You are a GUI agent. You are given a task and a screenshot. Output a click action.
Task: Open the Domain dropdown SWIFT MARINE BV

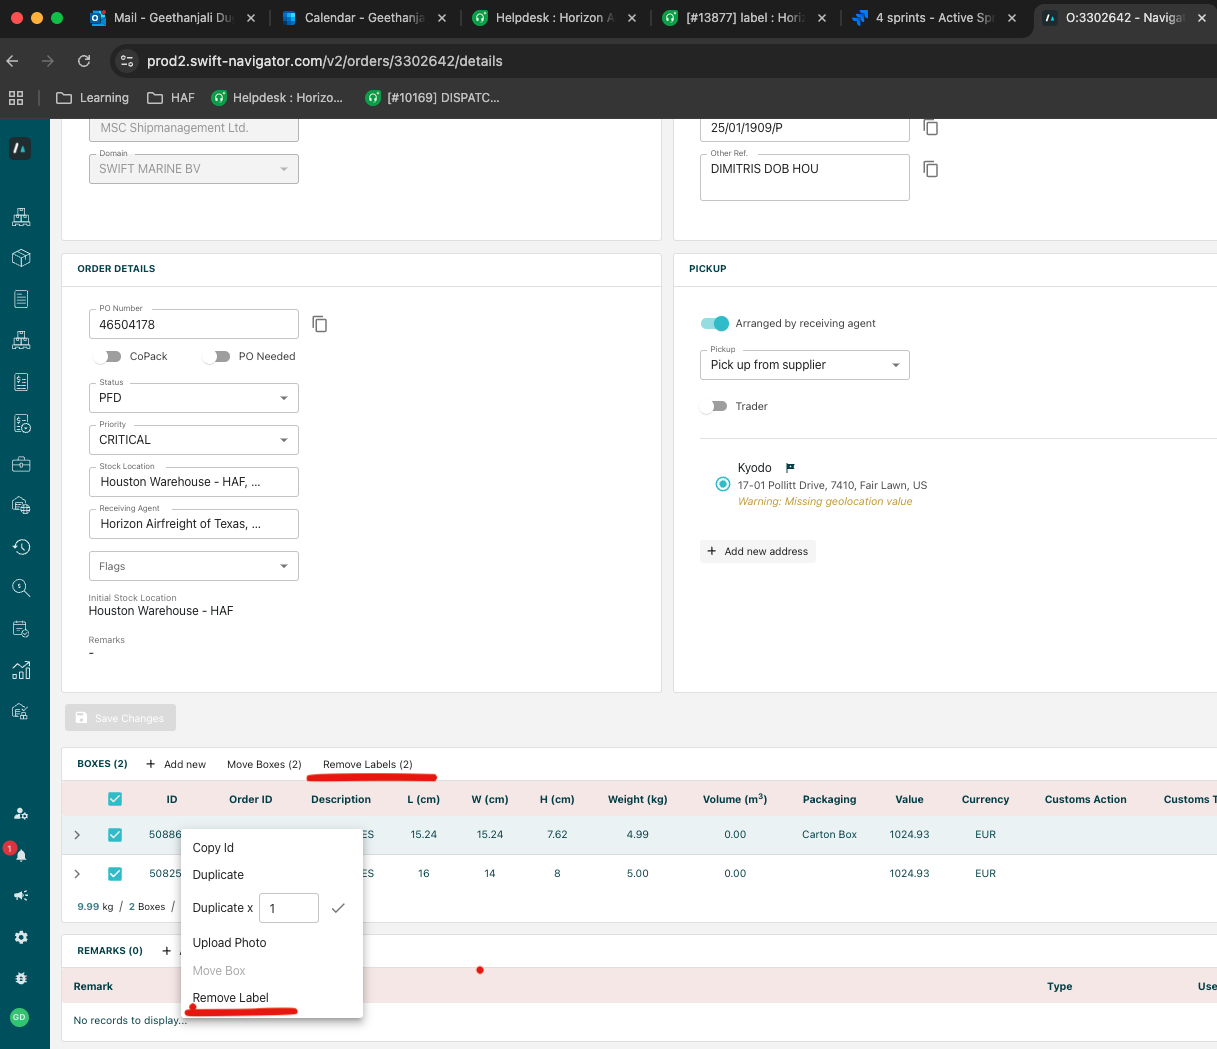[x=194, y=169]
